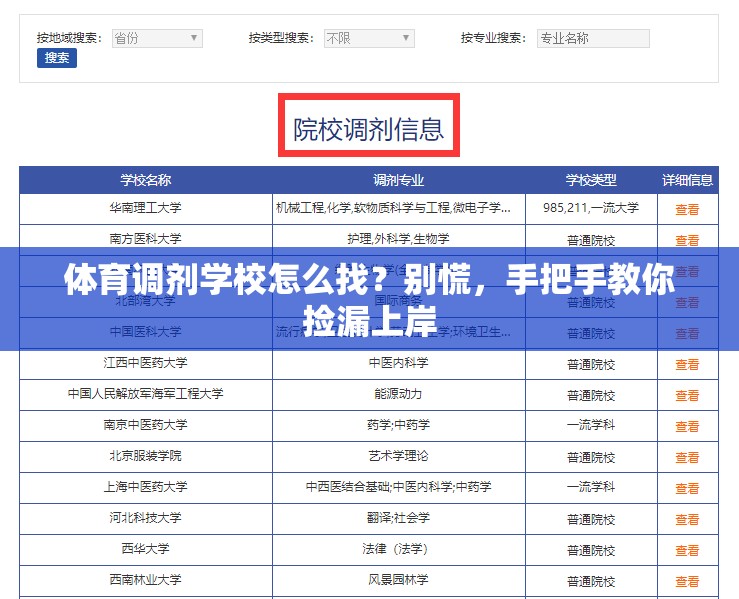Click 查看 in the 西南林业大学 row
This screenshot has height=599, width=739.
(x=687, y=582)
